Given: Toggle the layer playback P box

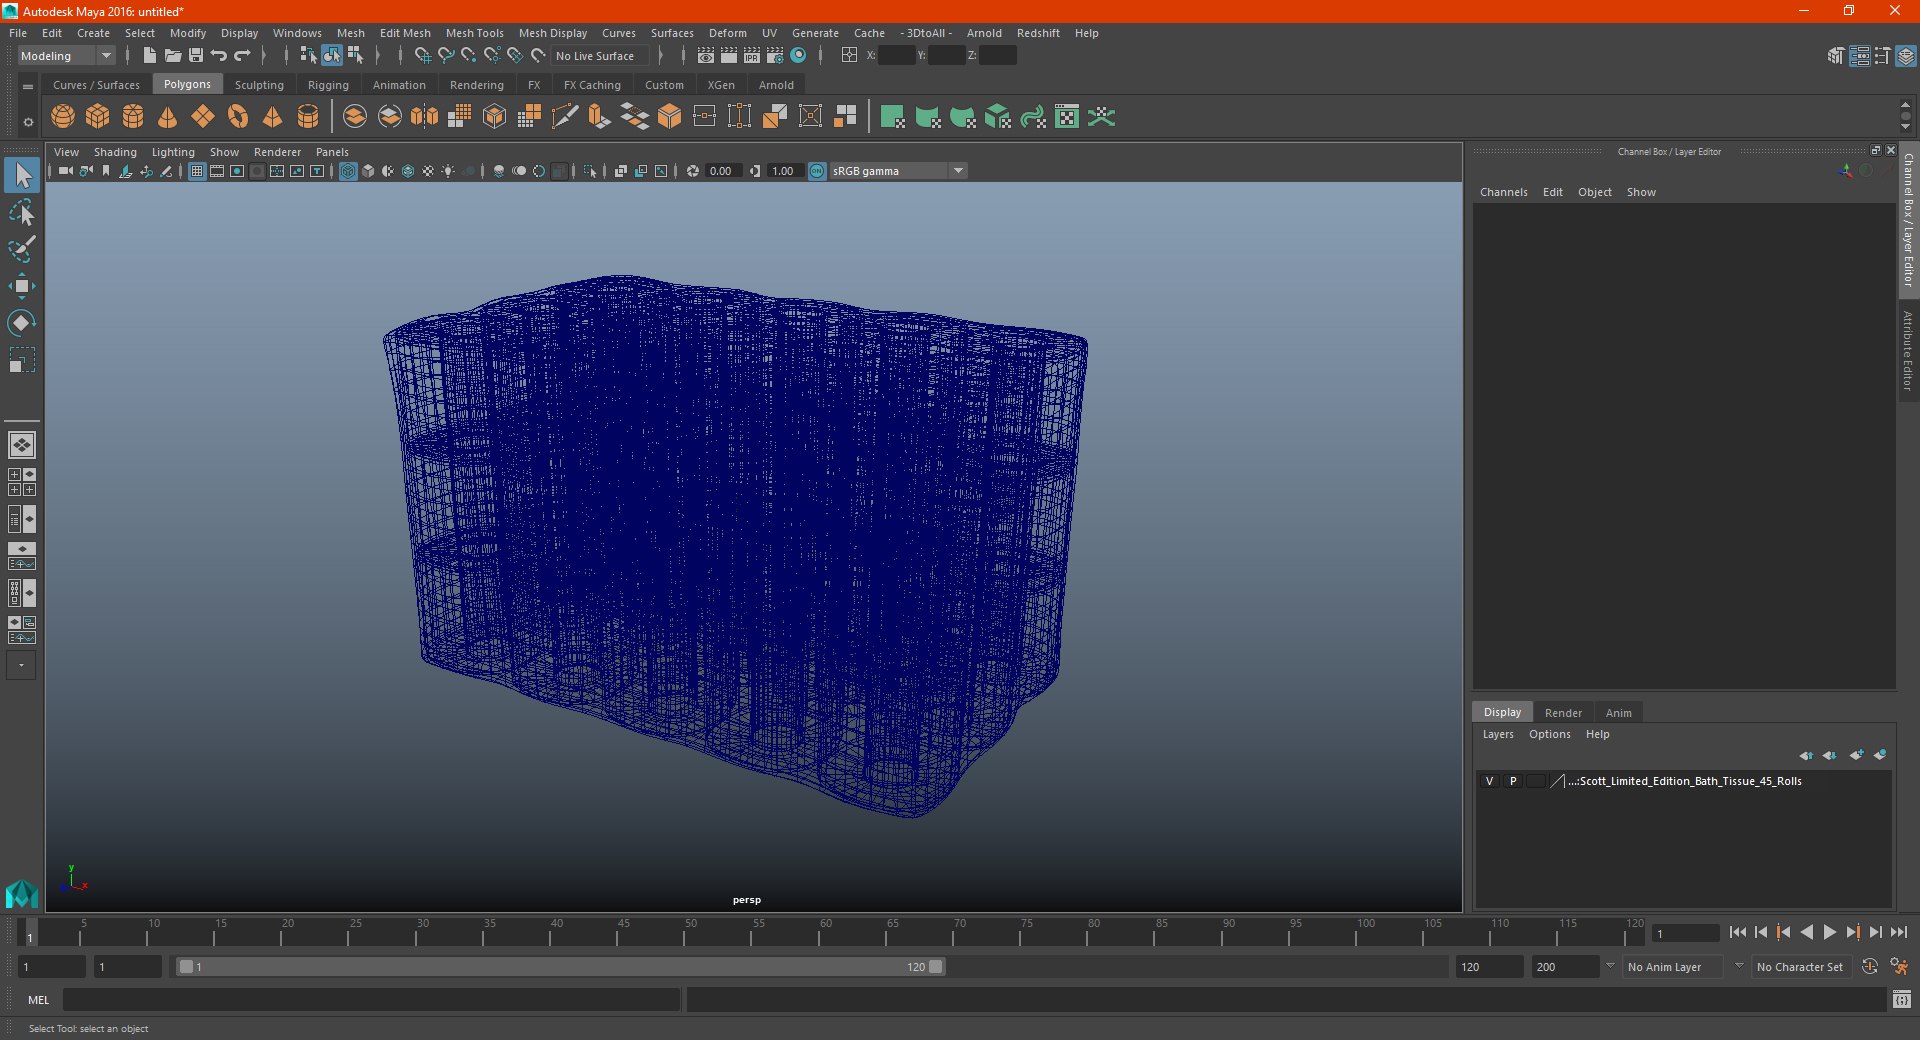Looking at the screenshot, I should [1513, 781].
